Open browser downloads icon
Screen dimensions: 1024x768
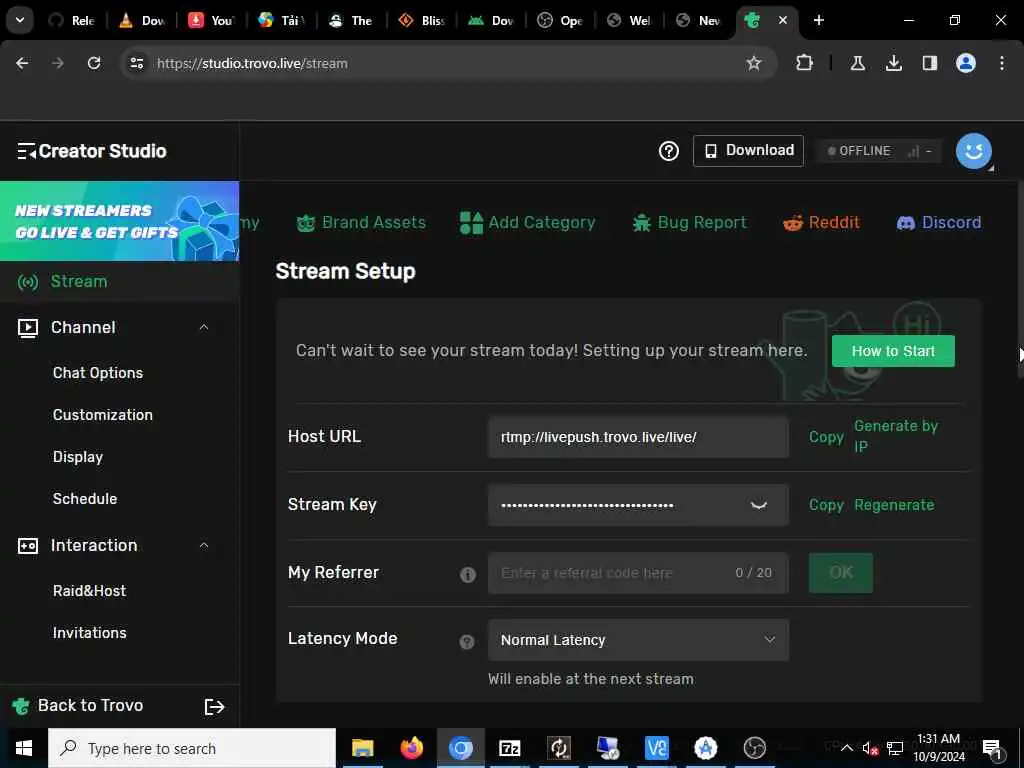(x=893, y=63)
